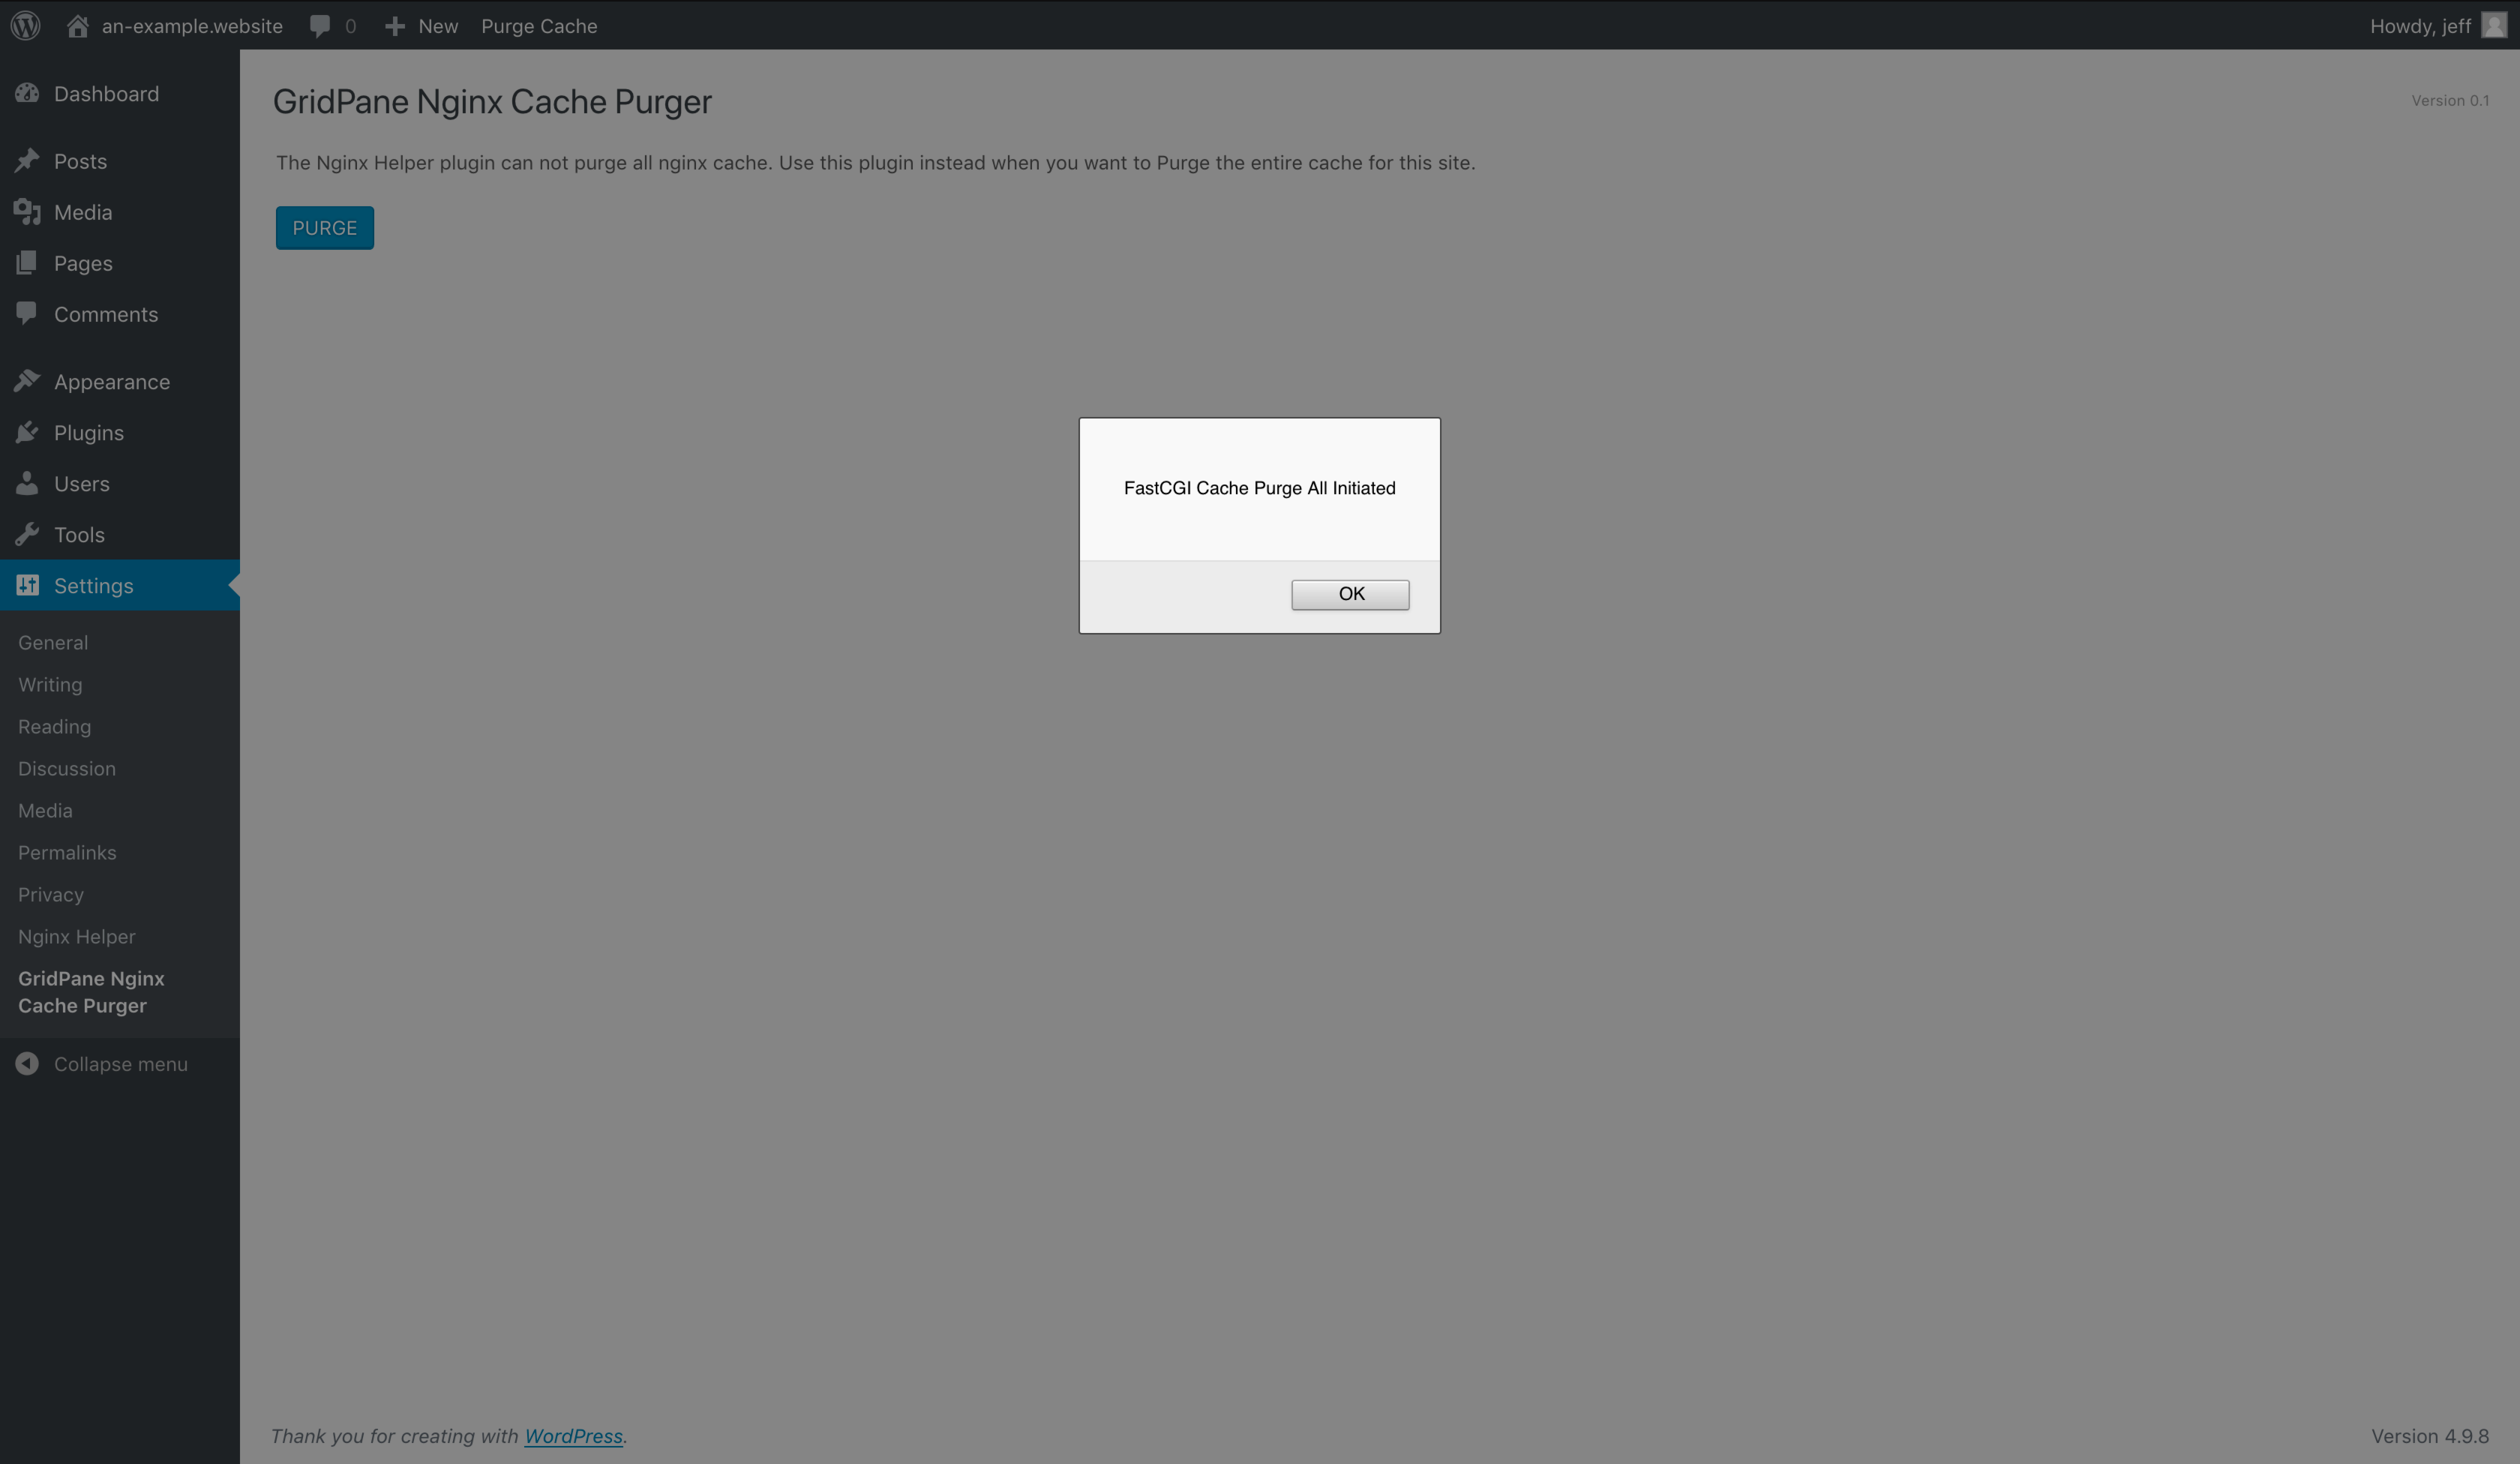
Task: Click the Appearance paintbrush icon
Action: coord(27,381)
